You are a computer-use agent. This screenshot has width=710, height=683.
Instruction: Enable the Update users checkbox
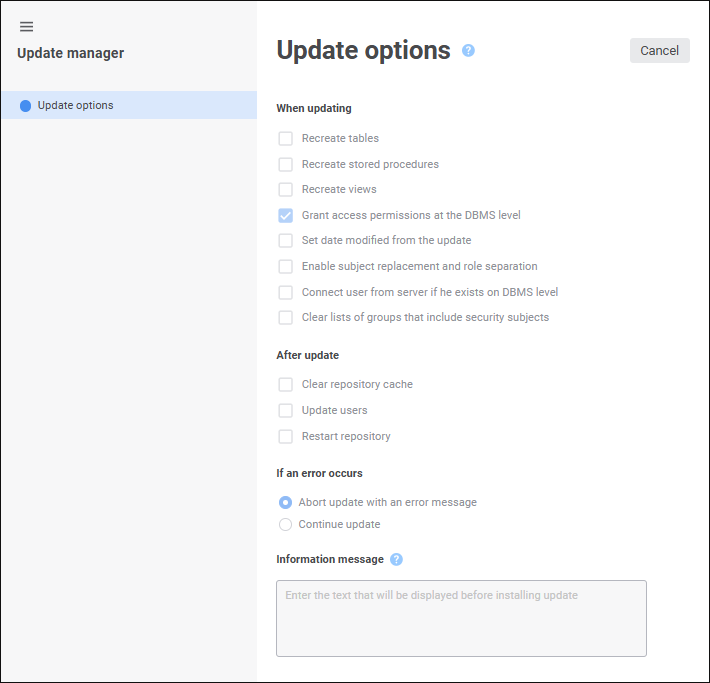(286, 411)
